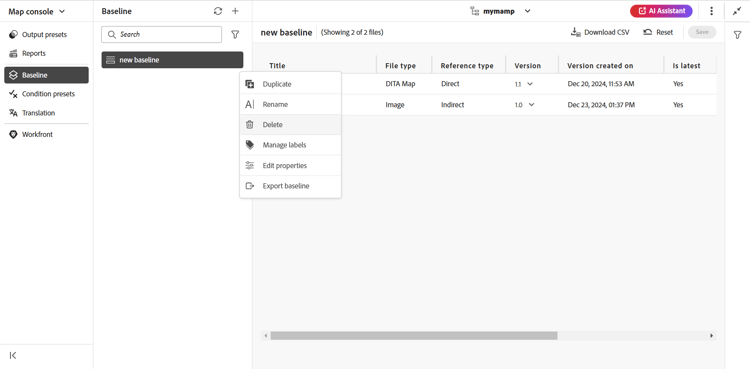The width and height of the screenshot is (750, 369).
Task: Click the refresh baseline list icon
Action: click(x=218, y=11)
